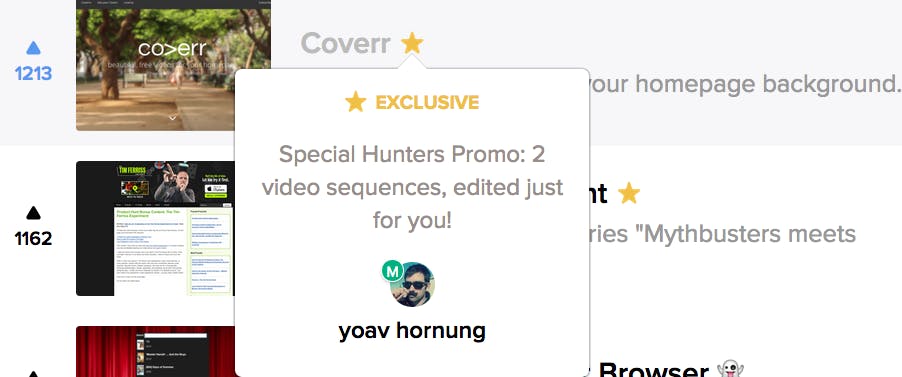Viewport: 902px width, 377px height.
Task: Click the Special Hunters Promo description
Action: (412, 188)
